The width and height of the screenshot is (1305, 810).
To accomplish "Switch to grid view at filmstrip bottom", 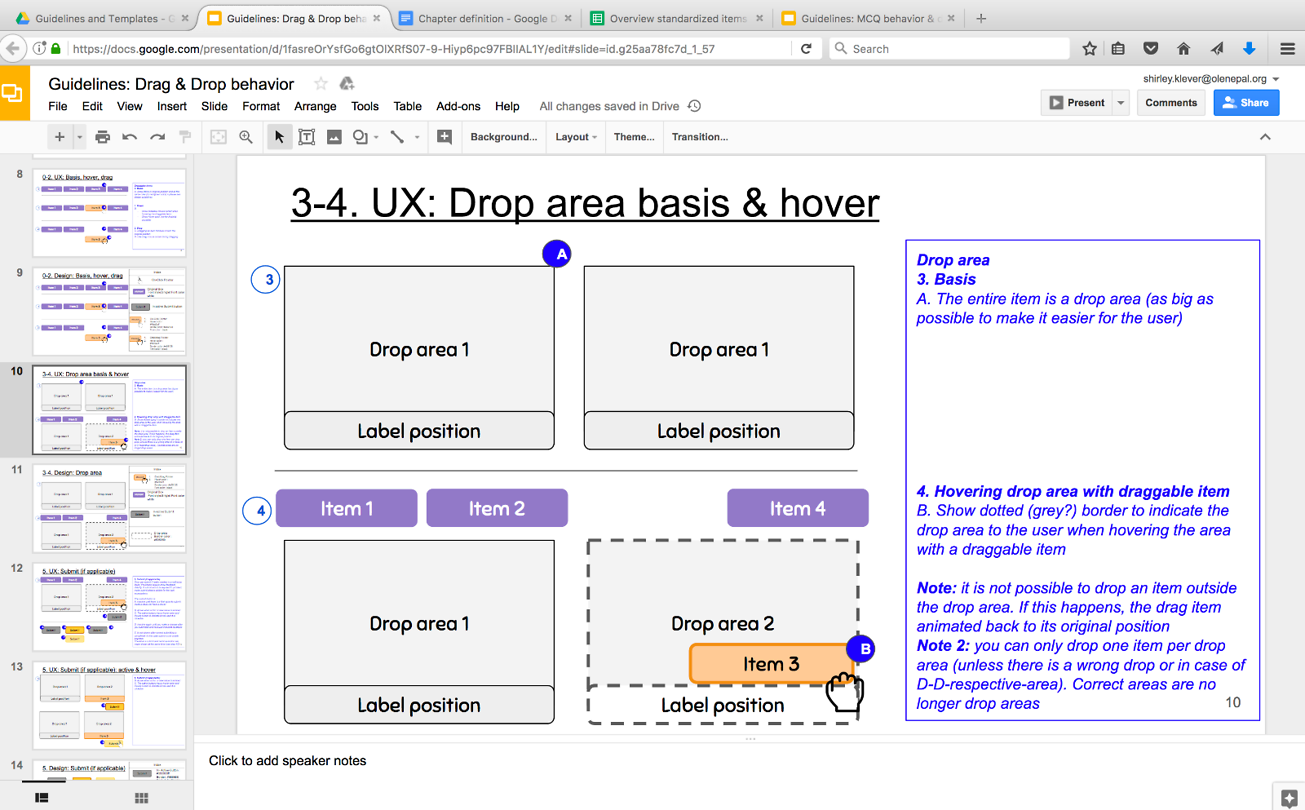I will click(141, 797).
